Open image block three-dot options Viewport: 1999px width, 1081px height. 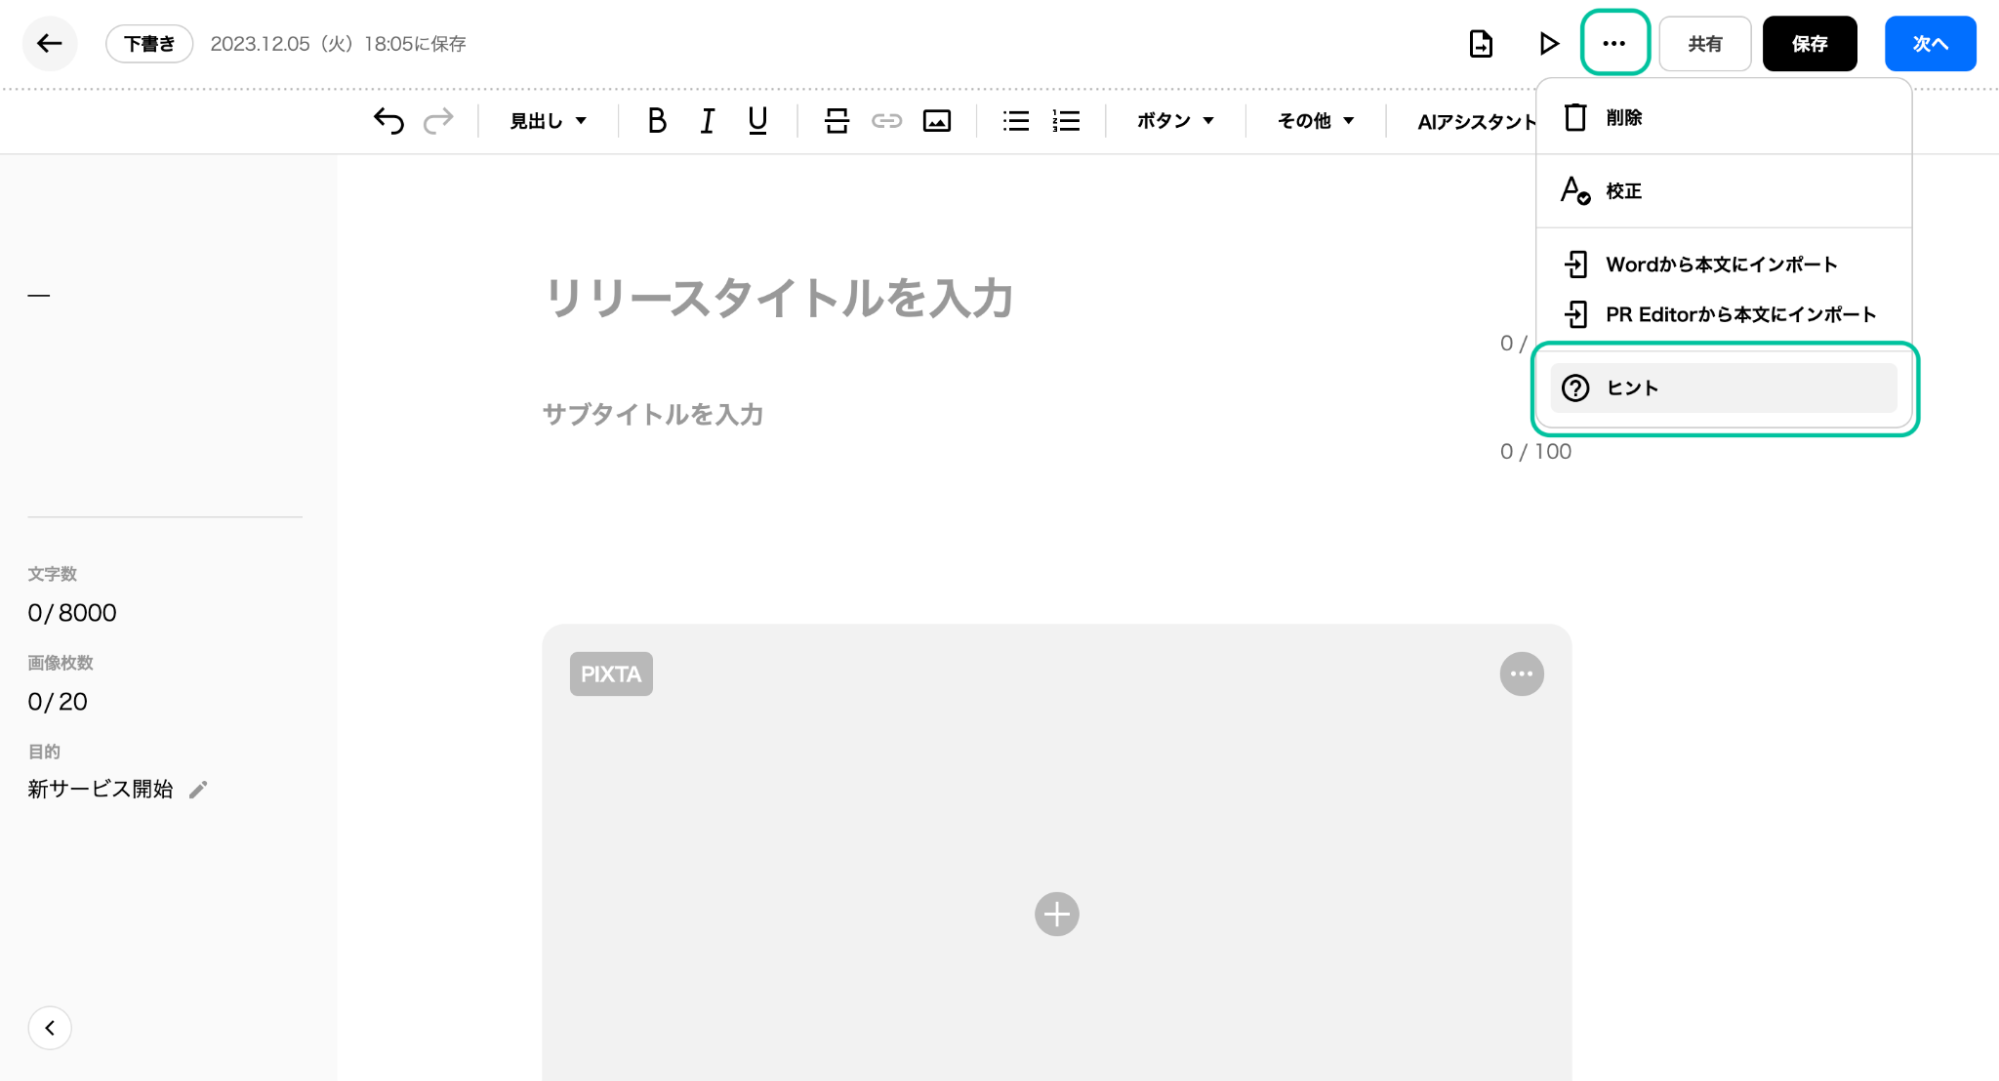(x=1521, y=674)
